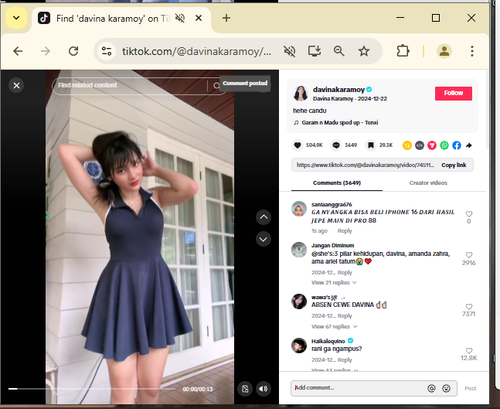The image size is (500, 409).
Task: Go to the previous video with up arrow
Action: coord(263,217)
